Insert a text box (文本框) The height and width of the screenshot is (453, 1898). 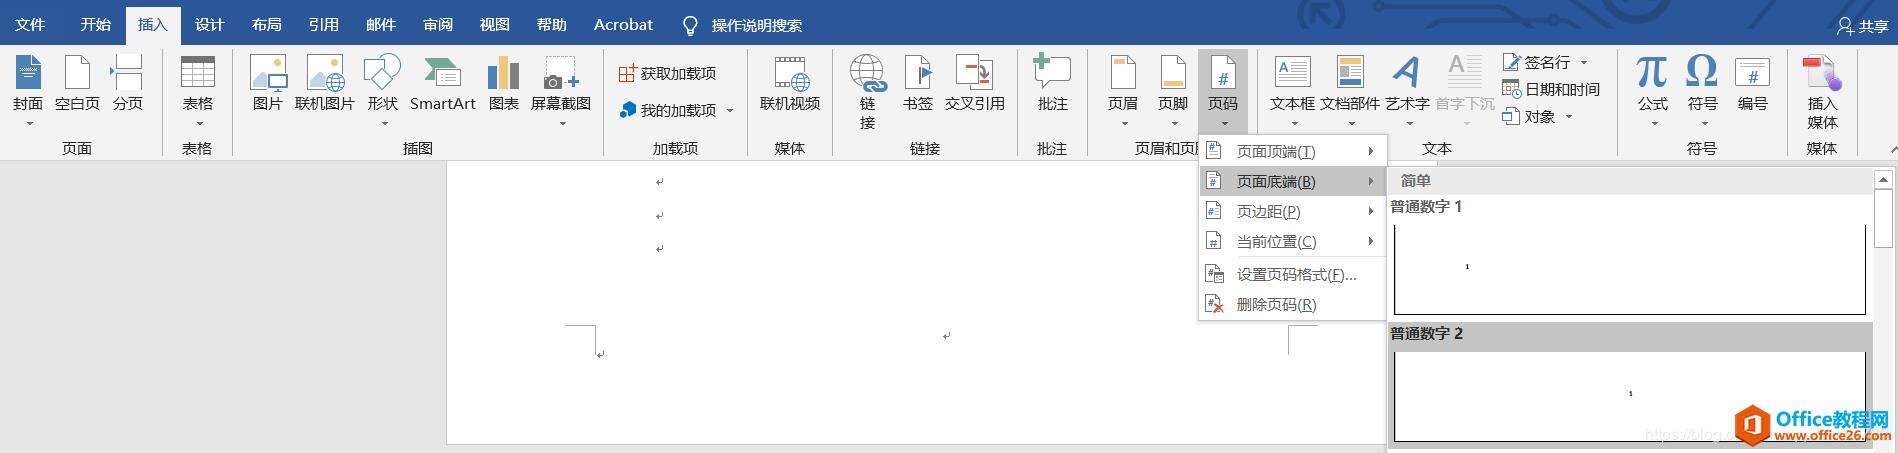tap(1292, 90)
